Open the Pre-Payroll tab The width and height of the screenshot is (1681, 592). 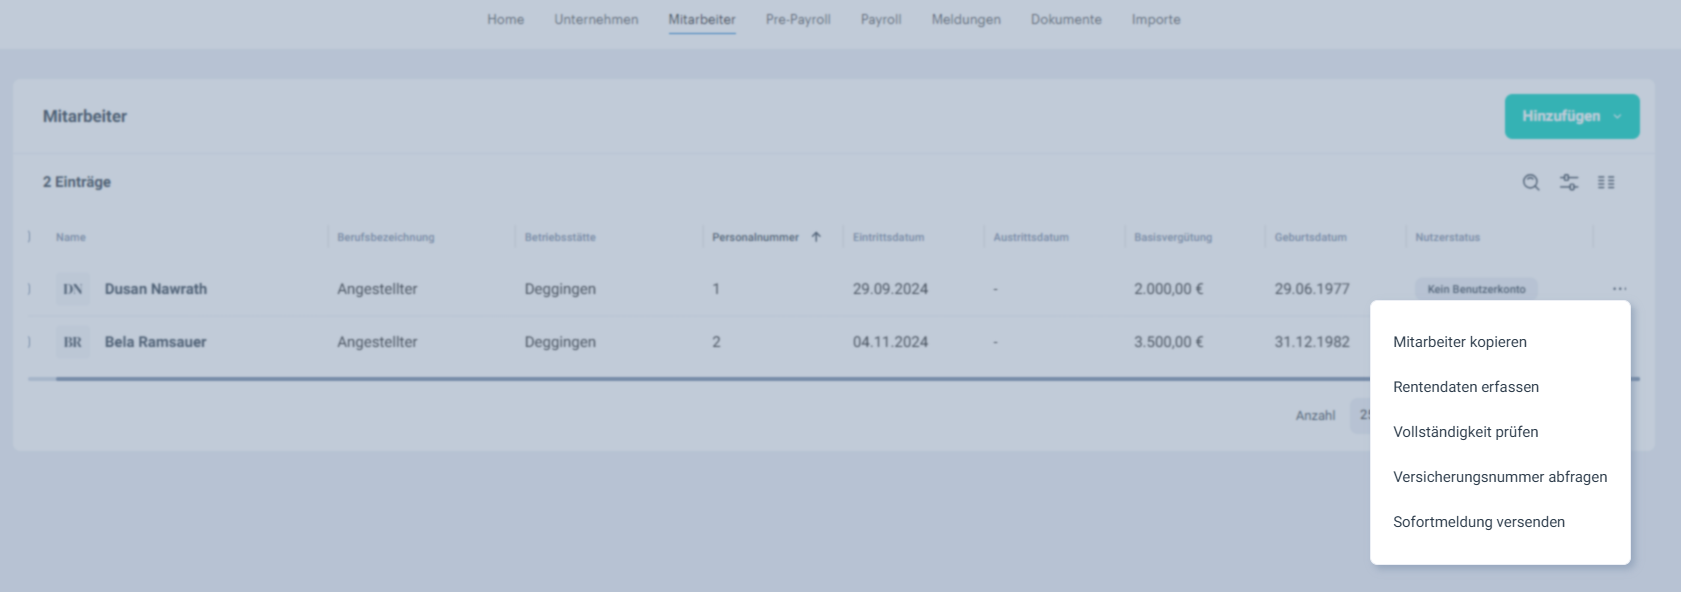pos(798,19)
